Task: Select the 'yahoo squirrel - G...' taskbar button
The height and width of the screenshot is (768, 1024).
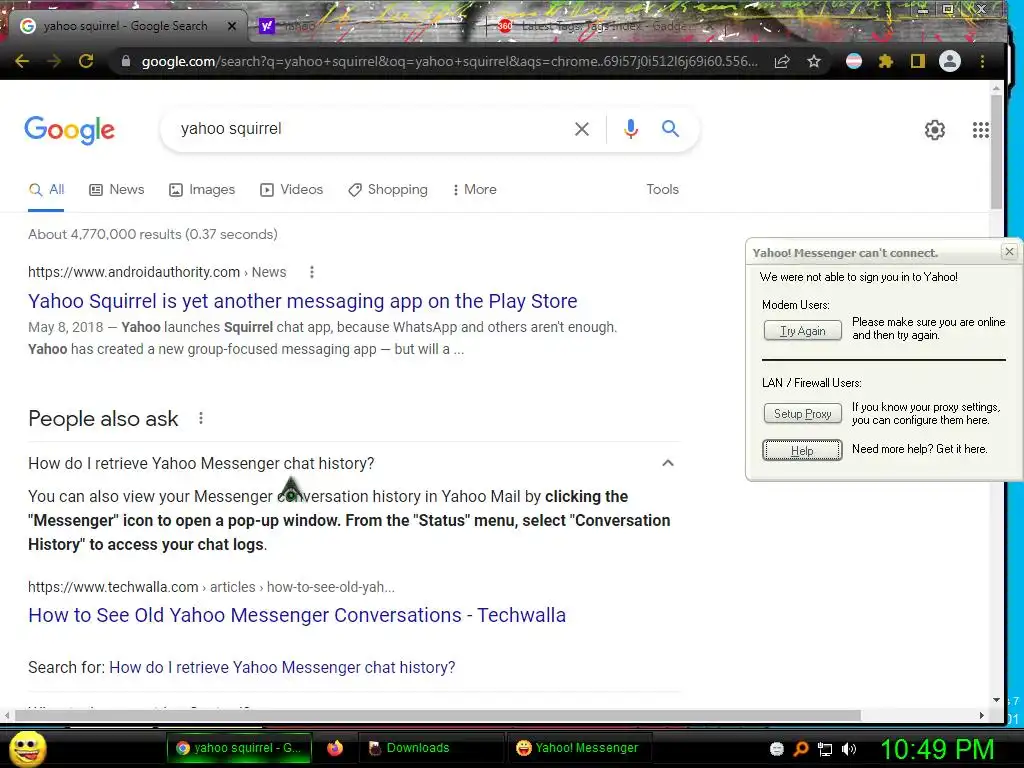Action: [x=239, y=748]
